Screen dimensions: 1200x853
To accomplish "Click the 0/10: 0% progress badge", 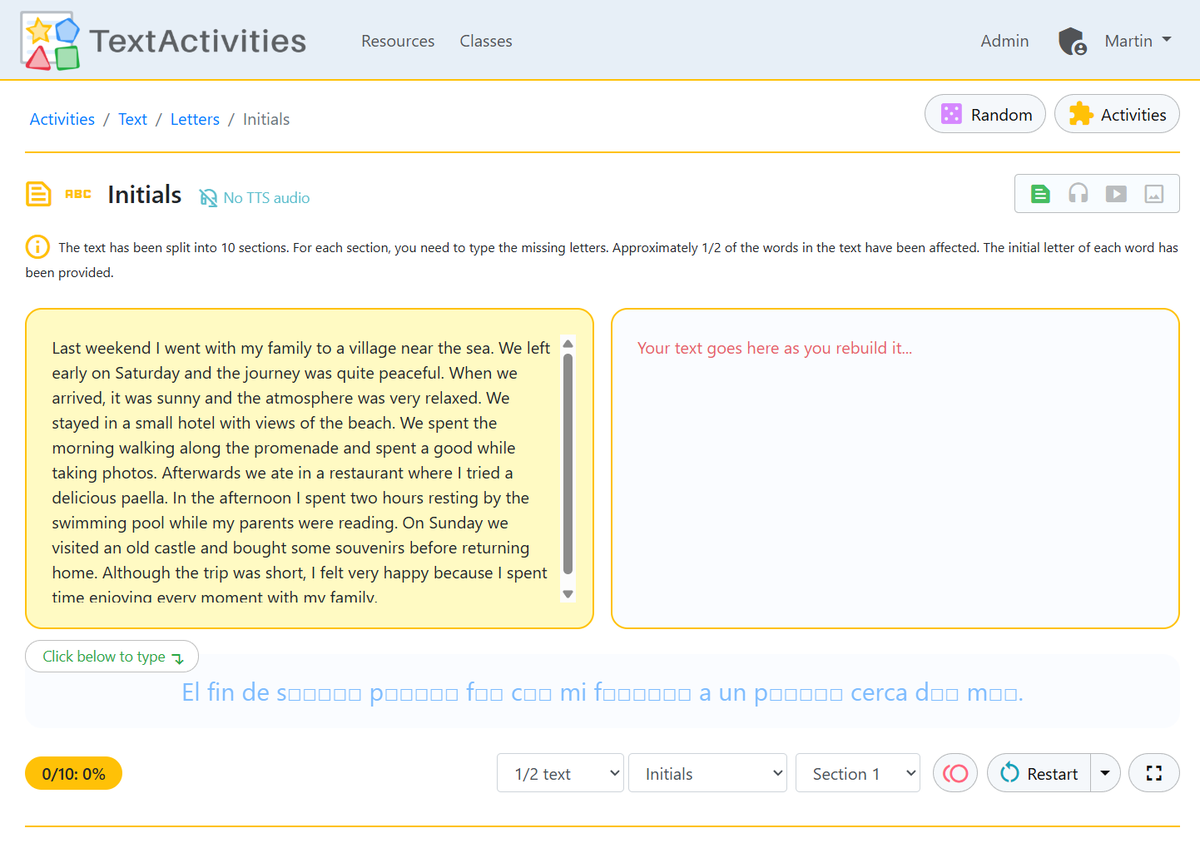I will [x=73, y=774].
